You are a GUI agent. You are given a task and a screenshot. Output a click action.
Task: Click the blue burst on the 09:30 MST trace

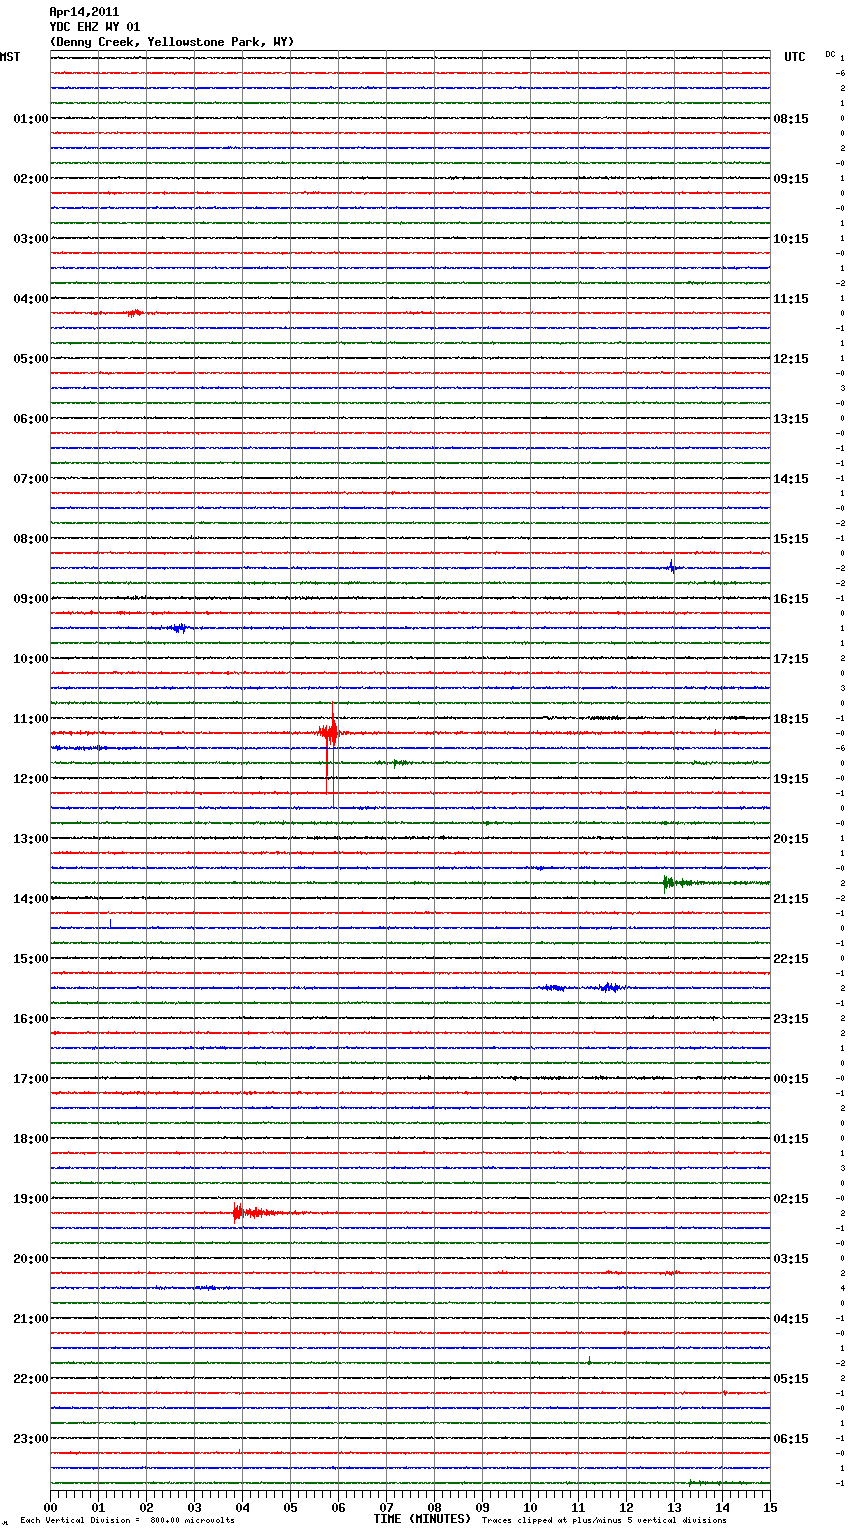179,628
